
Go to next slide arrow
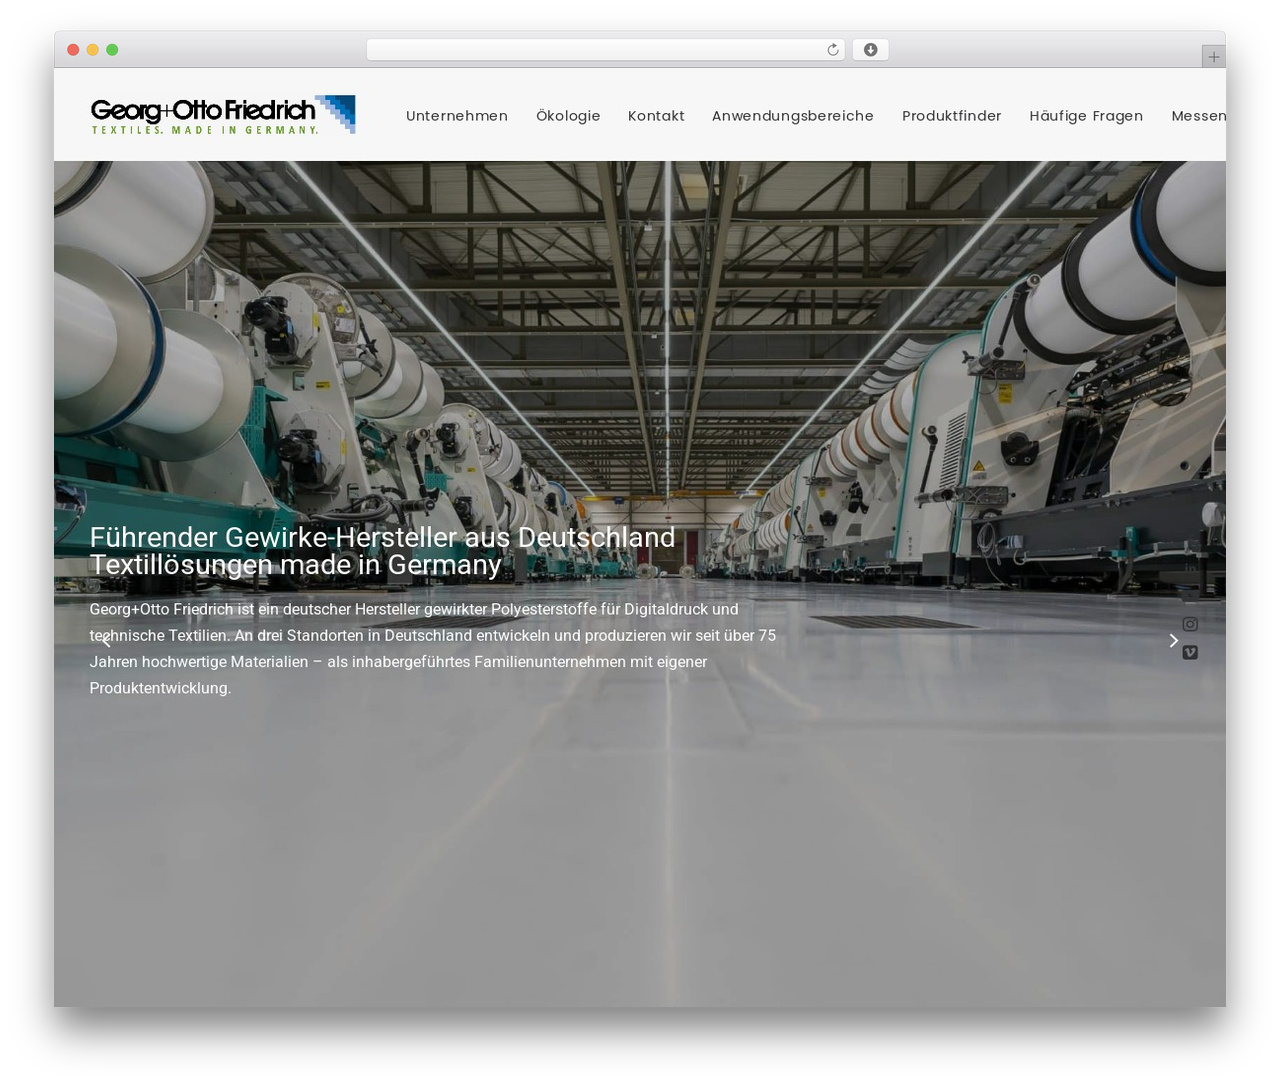[x=1174, y=640]
